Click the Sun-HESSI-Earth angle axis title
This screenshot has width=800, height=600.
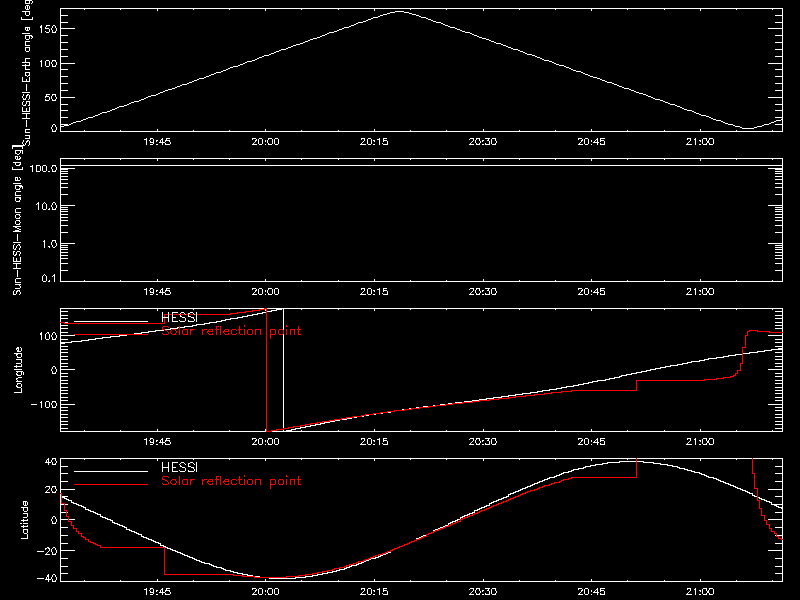coord(27,73)
